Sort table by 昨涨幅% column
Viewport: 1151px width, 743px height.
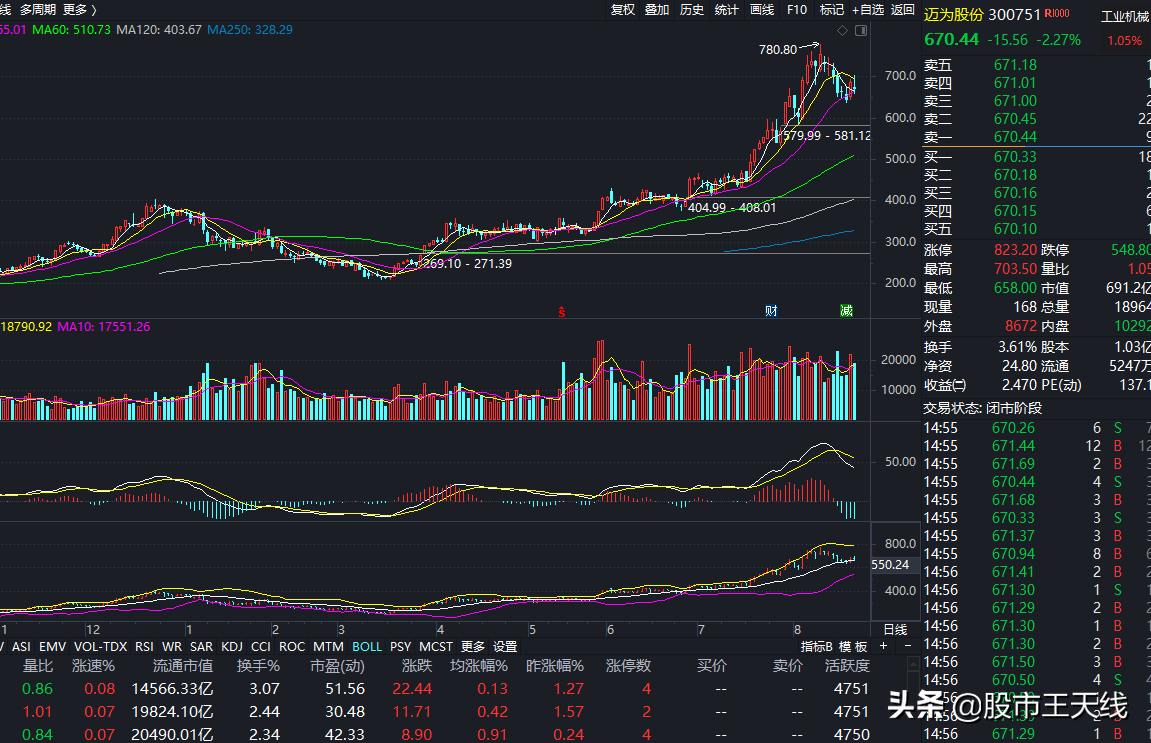point(555,666)
